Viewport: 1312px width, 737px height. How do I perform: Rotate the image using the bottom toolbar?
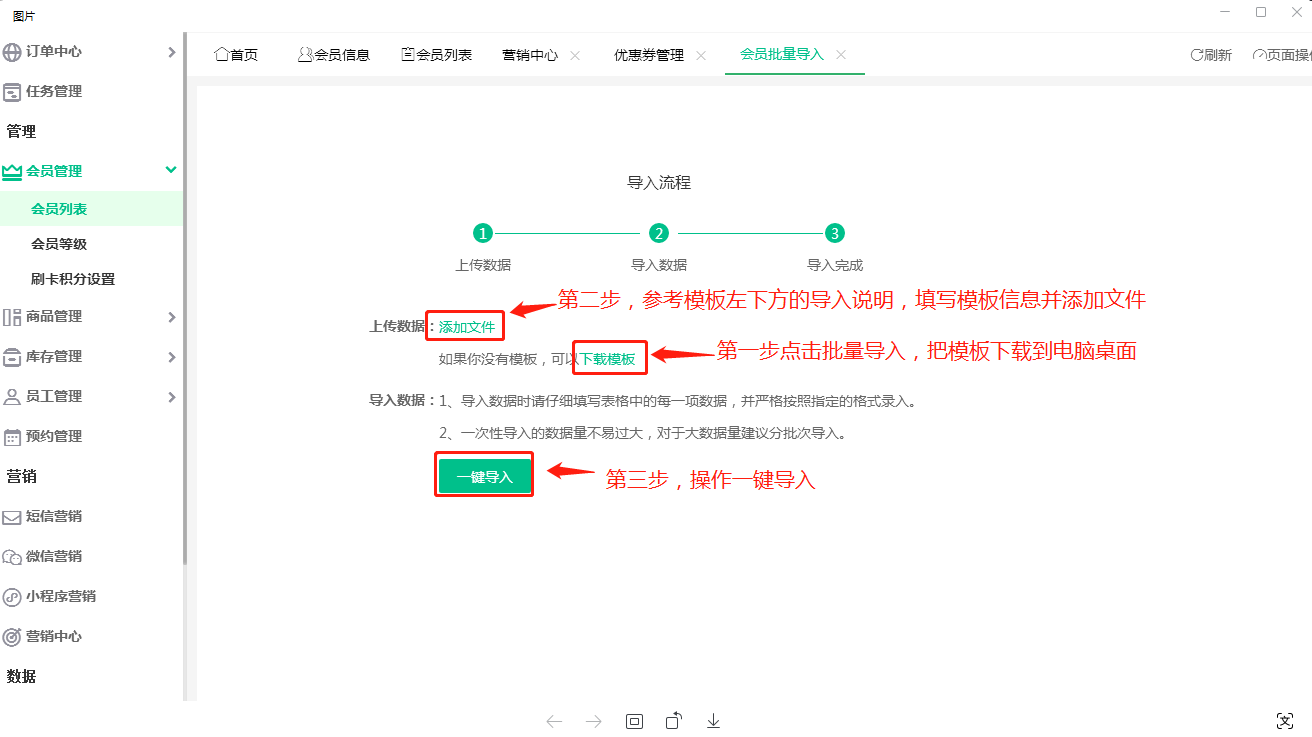pos(674,721)
